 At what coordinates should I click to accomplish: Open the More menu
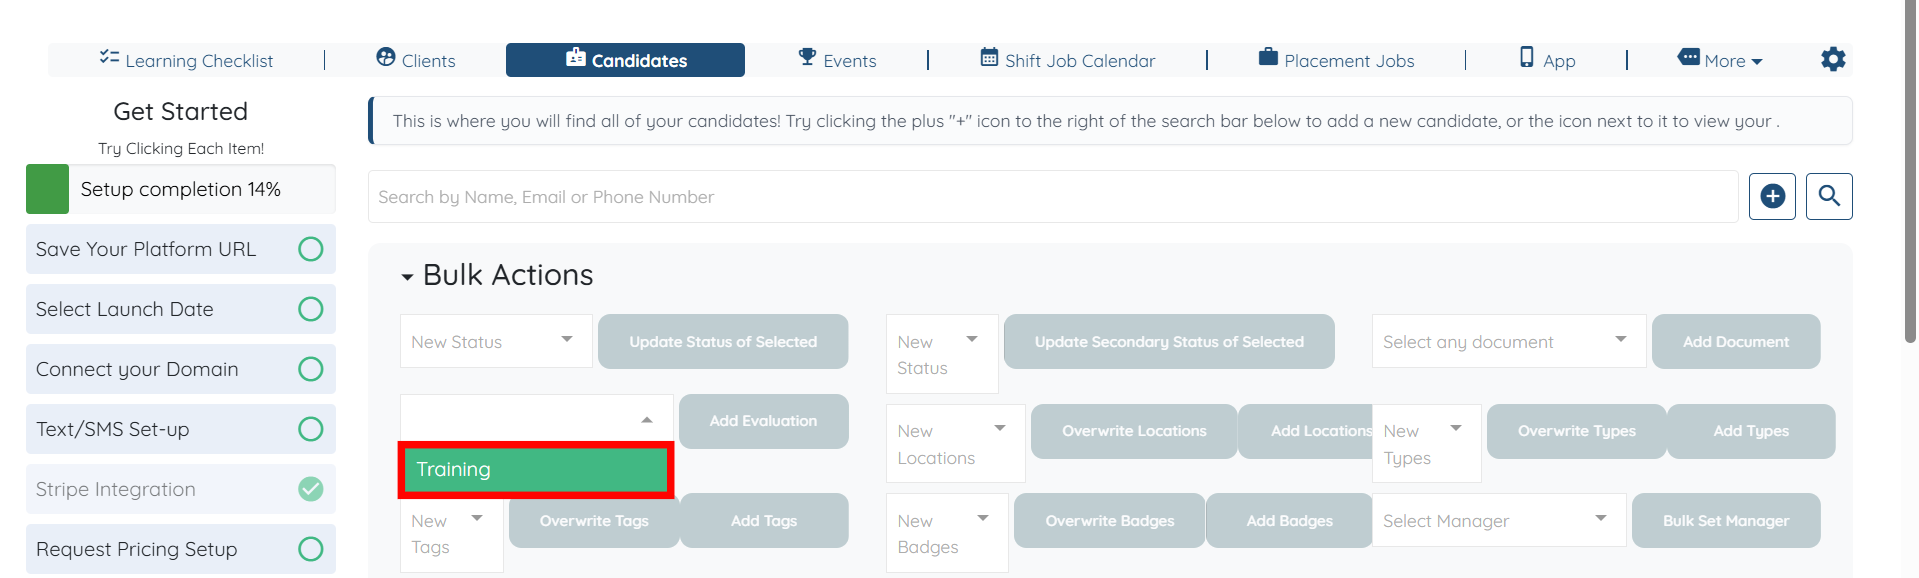pos(1721,60)
